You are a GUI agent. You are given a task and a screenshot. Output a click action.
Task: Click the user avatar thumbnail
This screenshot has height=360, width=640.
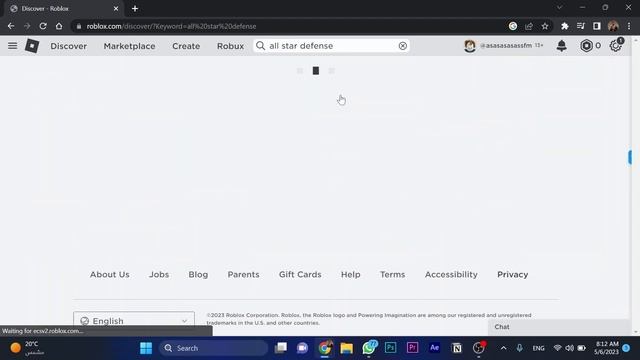(470, 46)
